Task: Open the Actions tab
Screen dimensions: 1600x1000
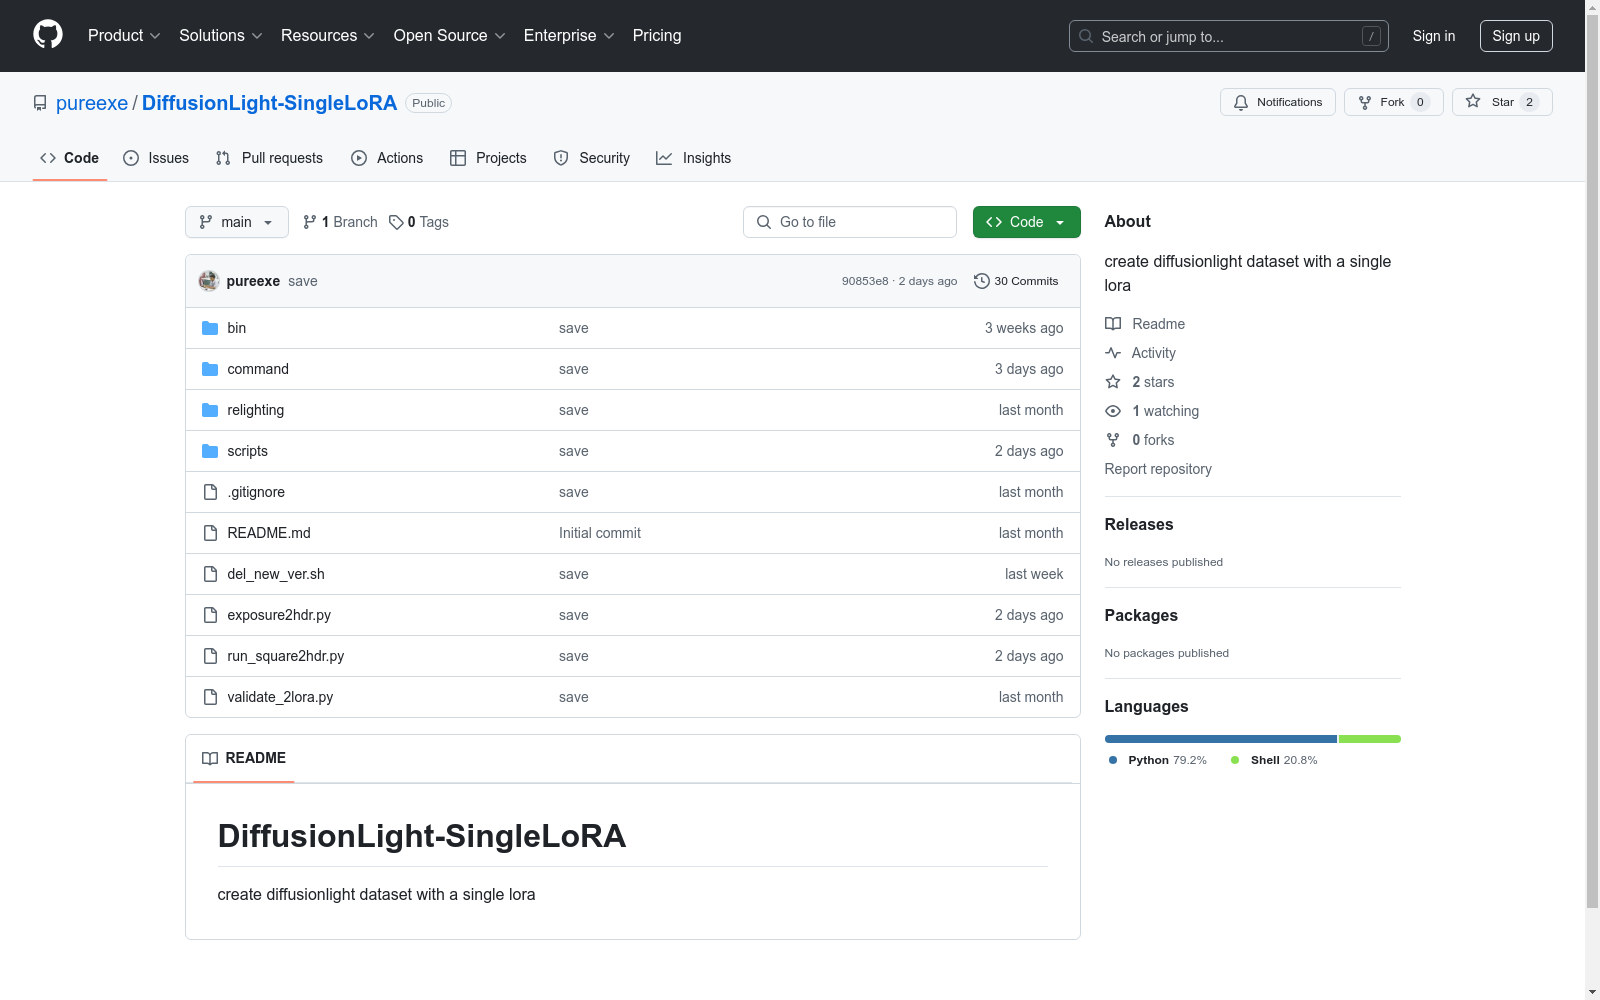Action: tap(387, 158)
